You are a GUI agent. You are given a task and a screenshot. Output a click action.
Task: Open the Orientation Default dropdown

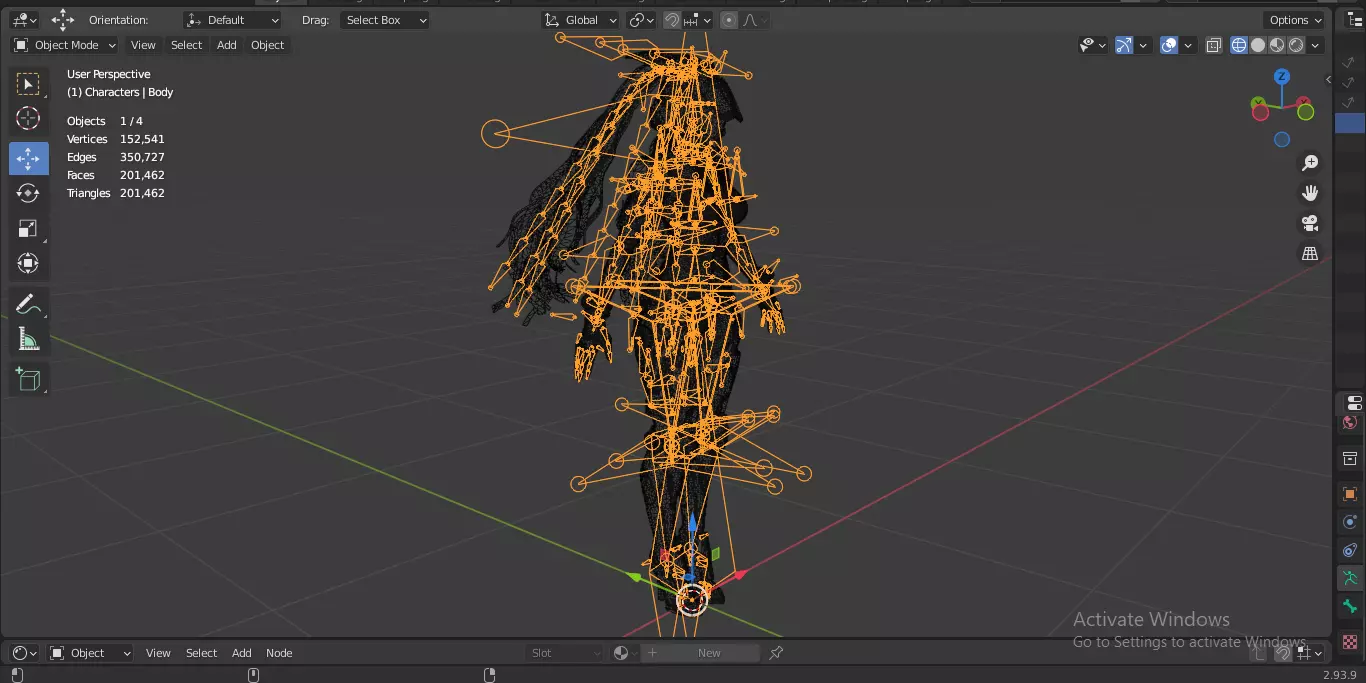(233, 20)
